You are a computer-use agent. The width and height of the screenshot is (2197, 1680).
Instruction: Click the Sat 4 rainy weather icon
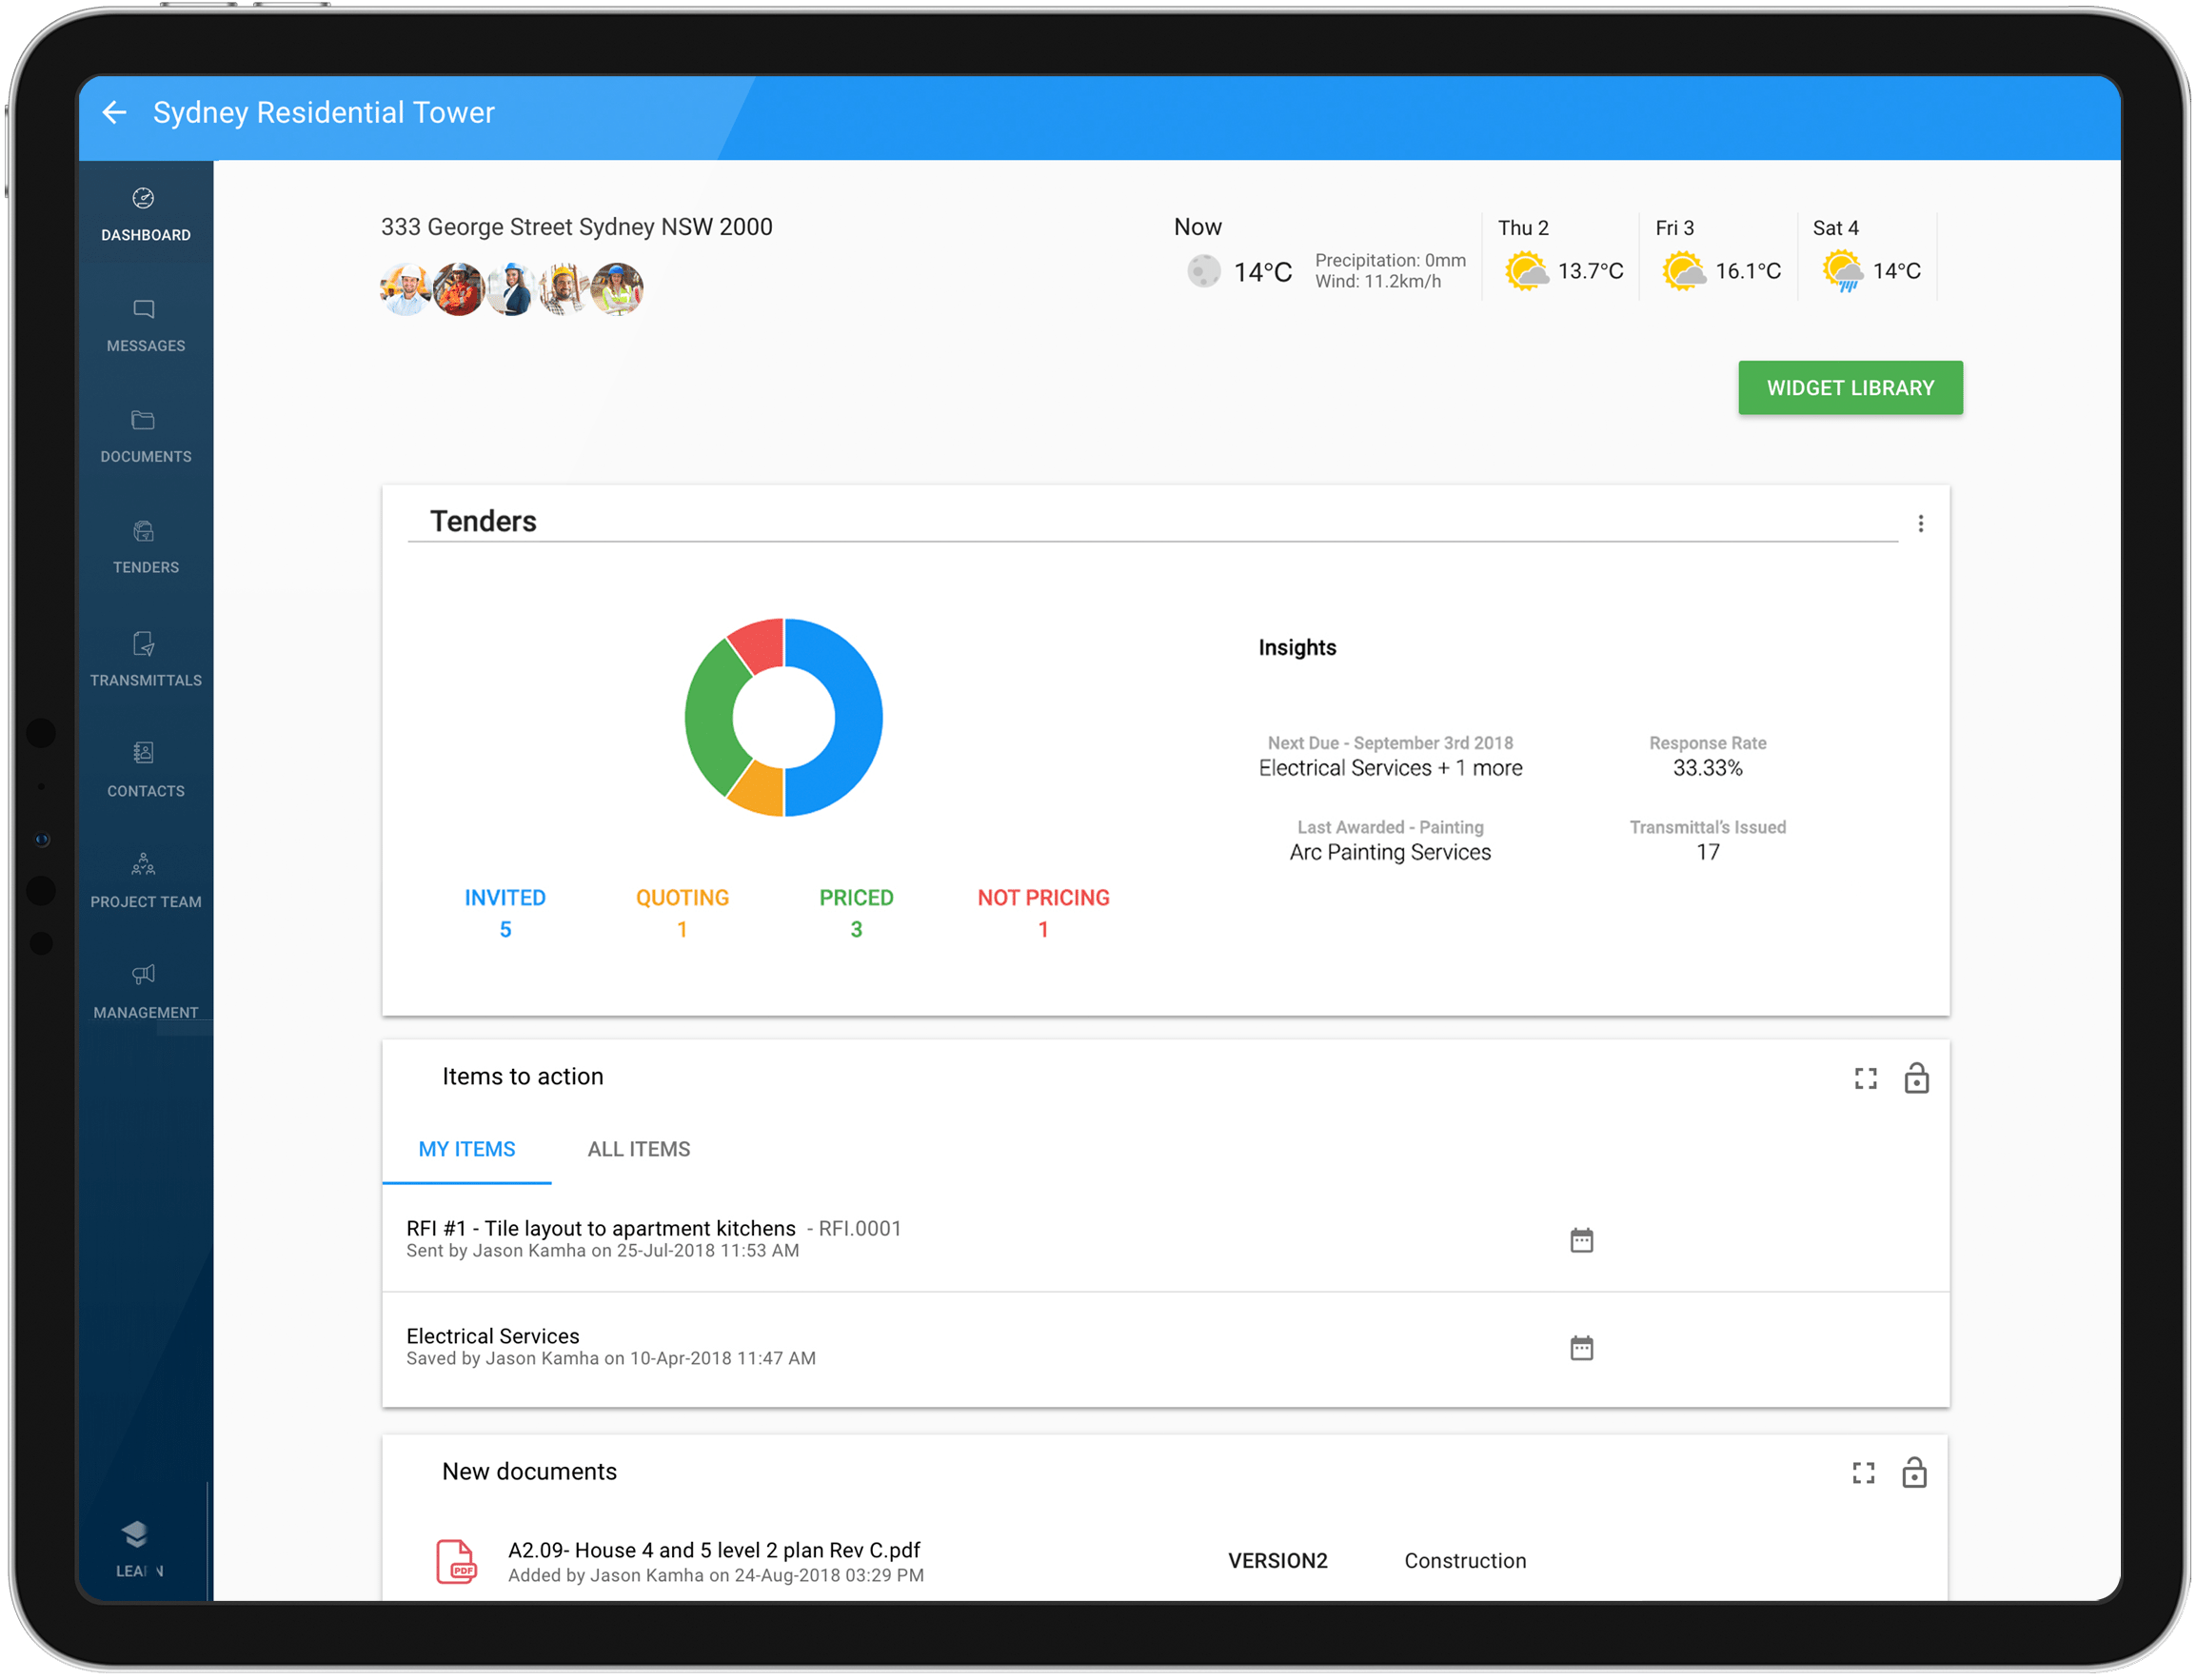[1843, 271]
